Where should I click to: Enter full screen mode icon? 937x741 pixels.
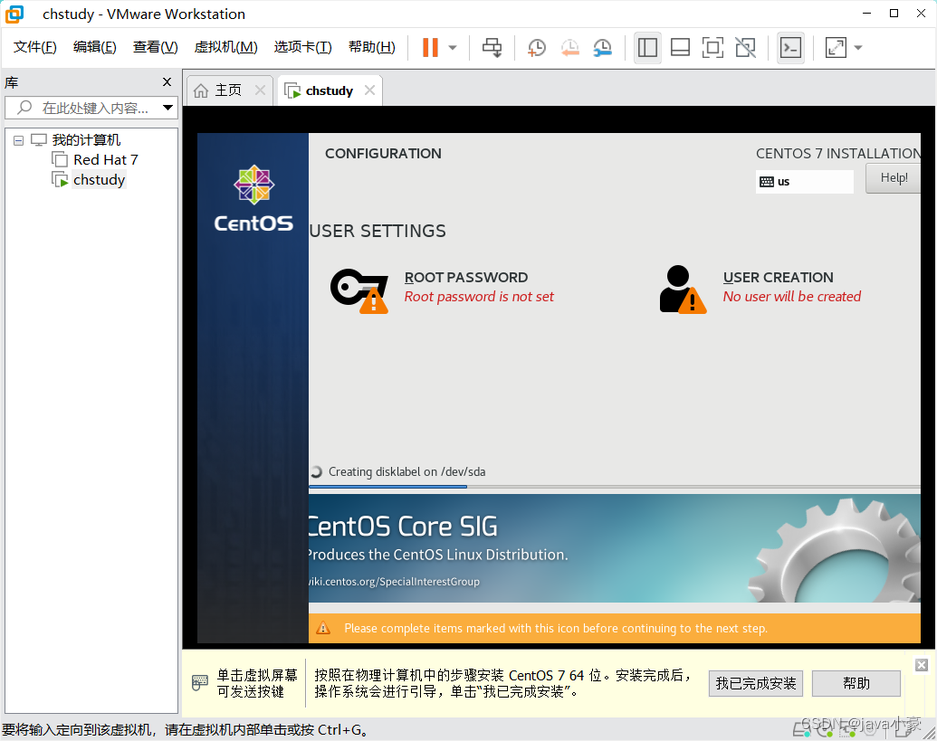712,48
